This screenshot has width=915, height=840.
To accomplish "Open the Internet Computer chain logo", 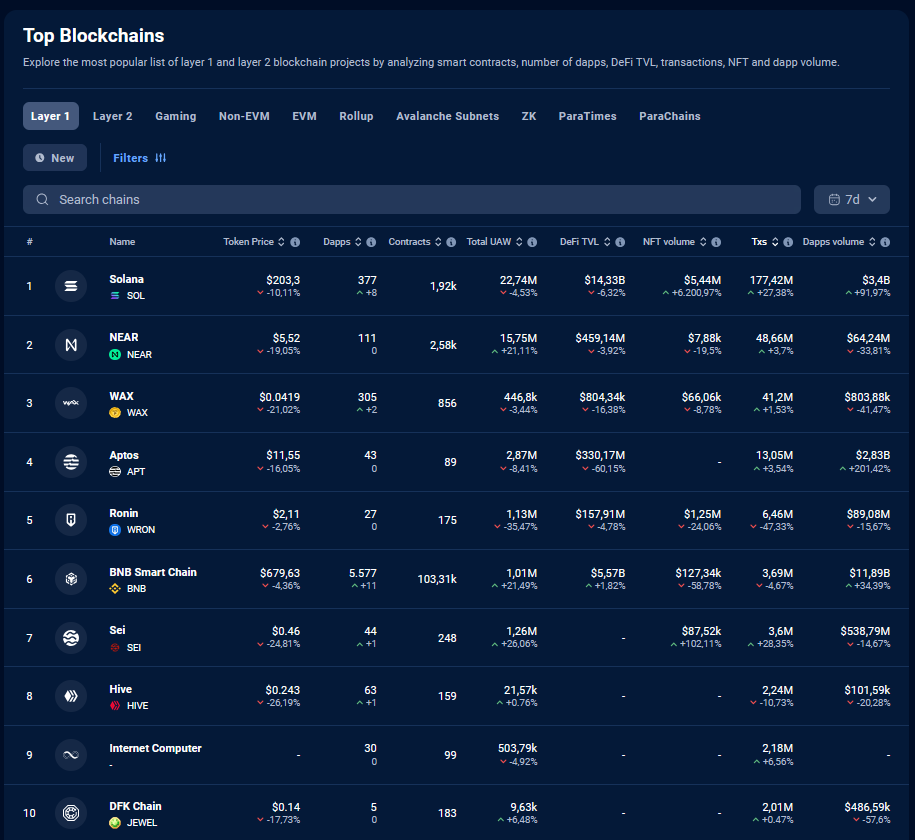I will pos(71,755).
